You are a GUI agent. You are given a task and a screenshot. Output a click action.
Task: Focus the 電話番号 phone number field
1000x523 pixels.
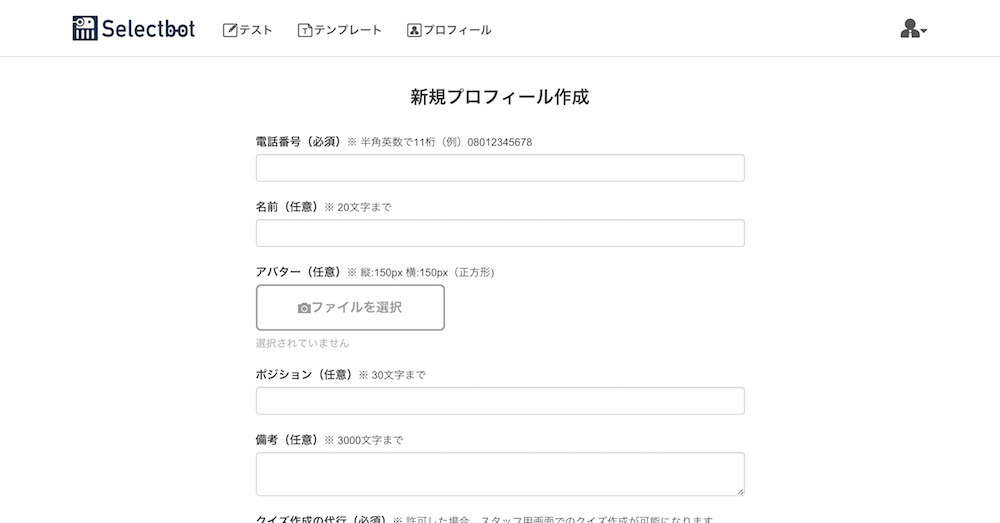pyautogui.click(x=500, y=168)
